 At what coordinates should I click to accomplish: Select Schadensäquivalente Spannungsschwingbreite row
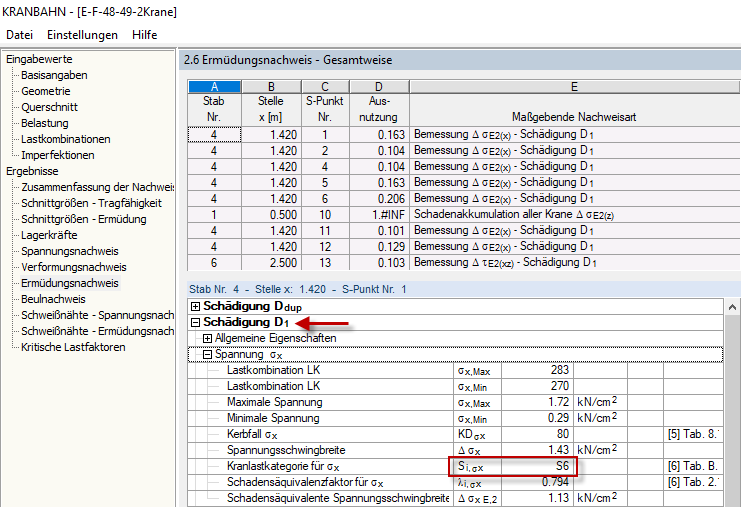tap(455, 498)
